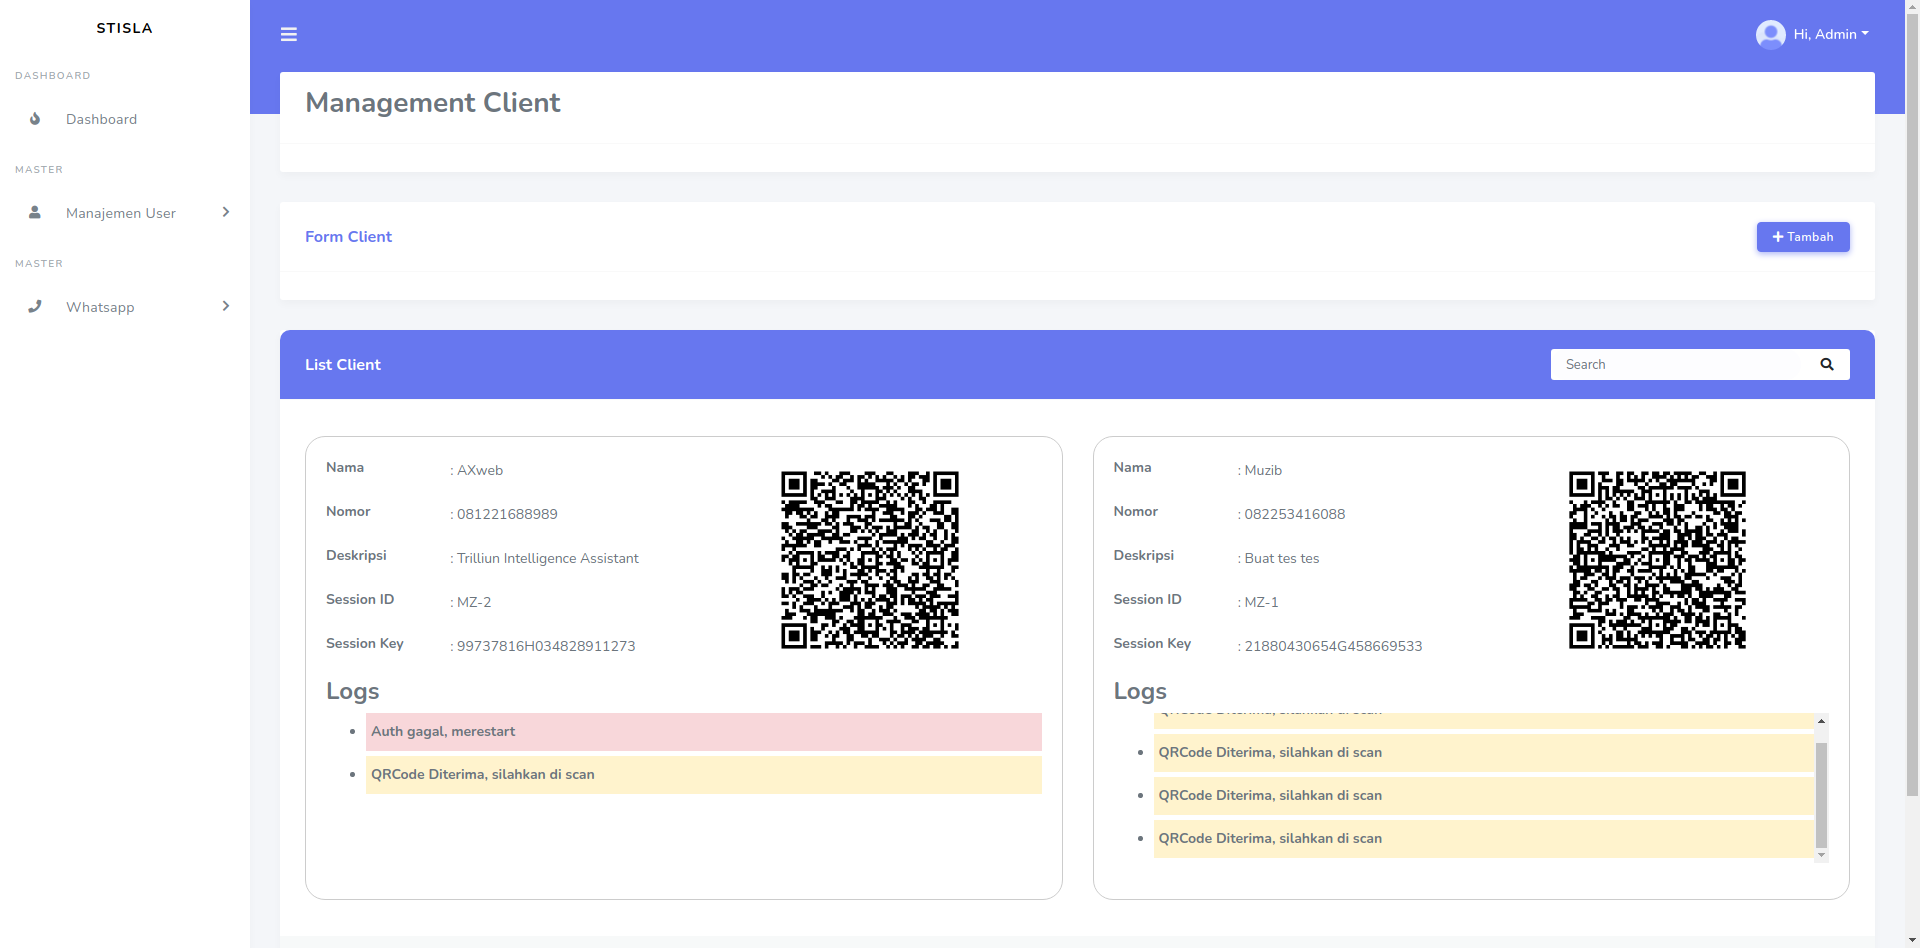1920x948 pixels.
Task: Click the Dashboard fire icon in sidebar
Action: tap(35, 119)
